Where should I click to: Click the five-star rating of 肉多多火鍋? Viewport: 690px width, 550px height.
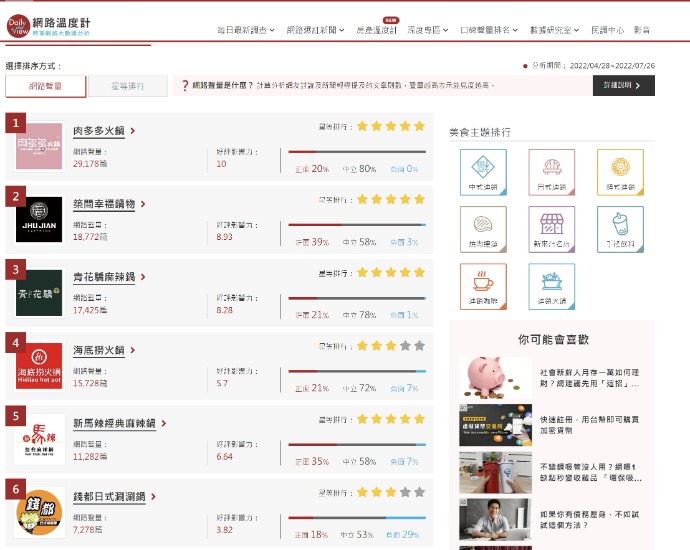pos(391,126)
